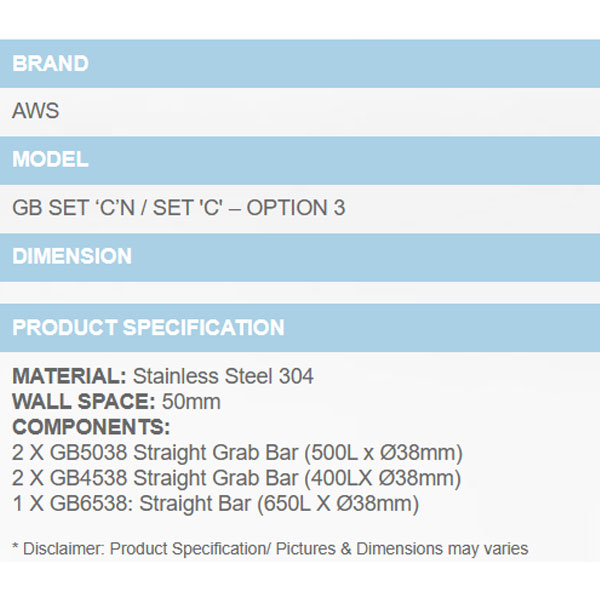Click the BRAND section header
The height and width of the screenshot is (600, 600).
tap(50, 64)
